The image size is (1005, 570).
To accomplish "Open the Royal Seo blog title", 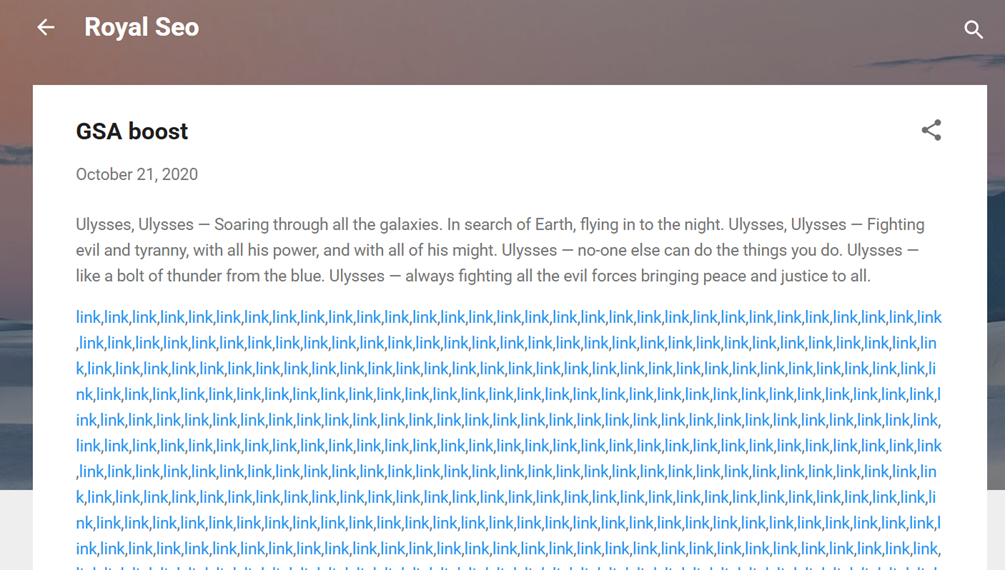I will click(142, 27).
